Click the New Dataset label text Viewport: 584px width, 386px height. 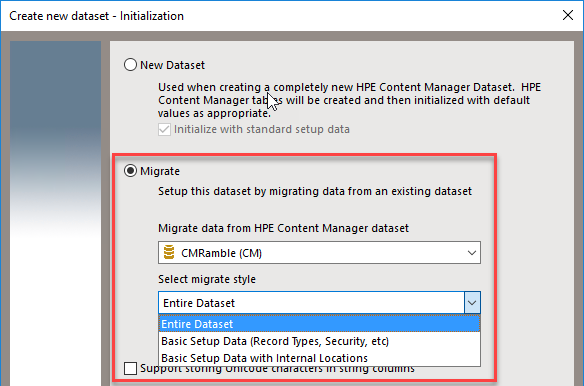[x=172, y=65]
